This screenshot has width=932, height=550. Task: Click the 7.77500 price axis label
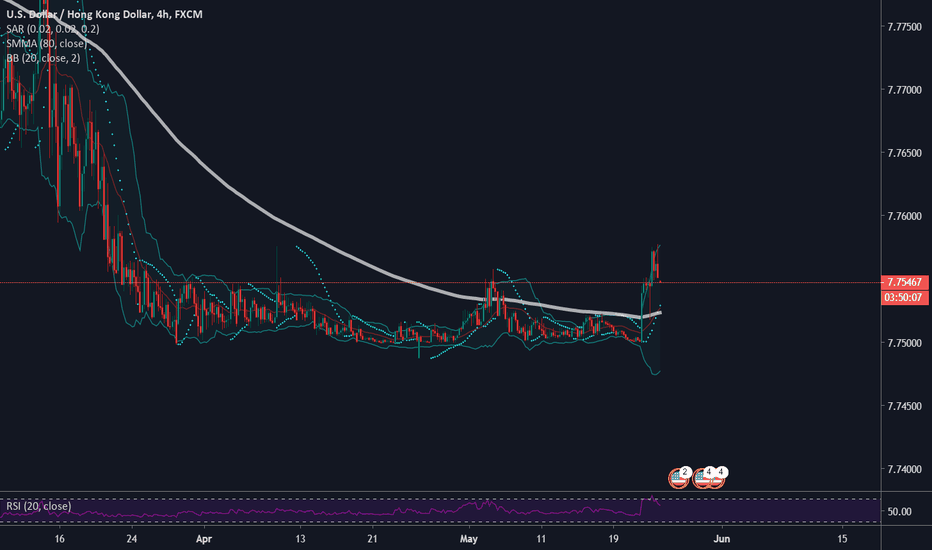click(x=904, y=27)
